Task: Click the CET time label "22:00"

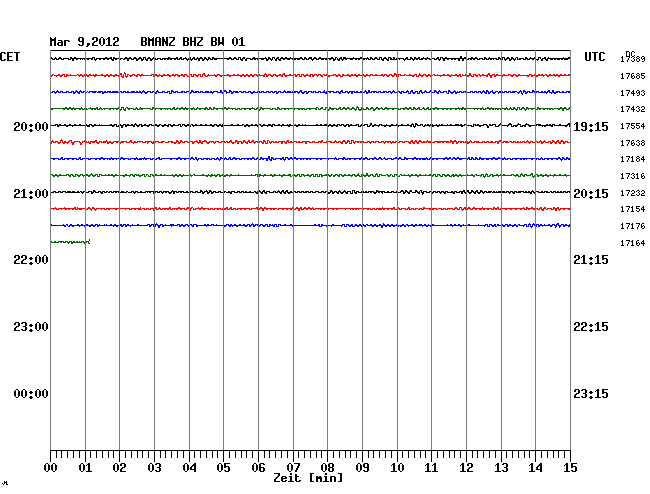Action: click(x=31, y=260)
